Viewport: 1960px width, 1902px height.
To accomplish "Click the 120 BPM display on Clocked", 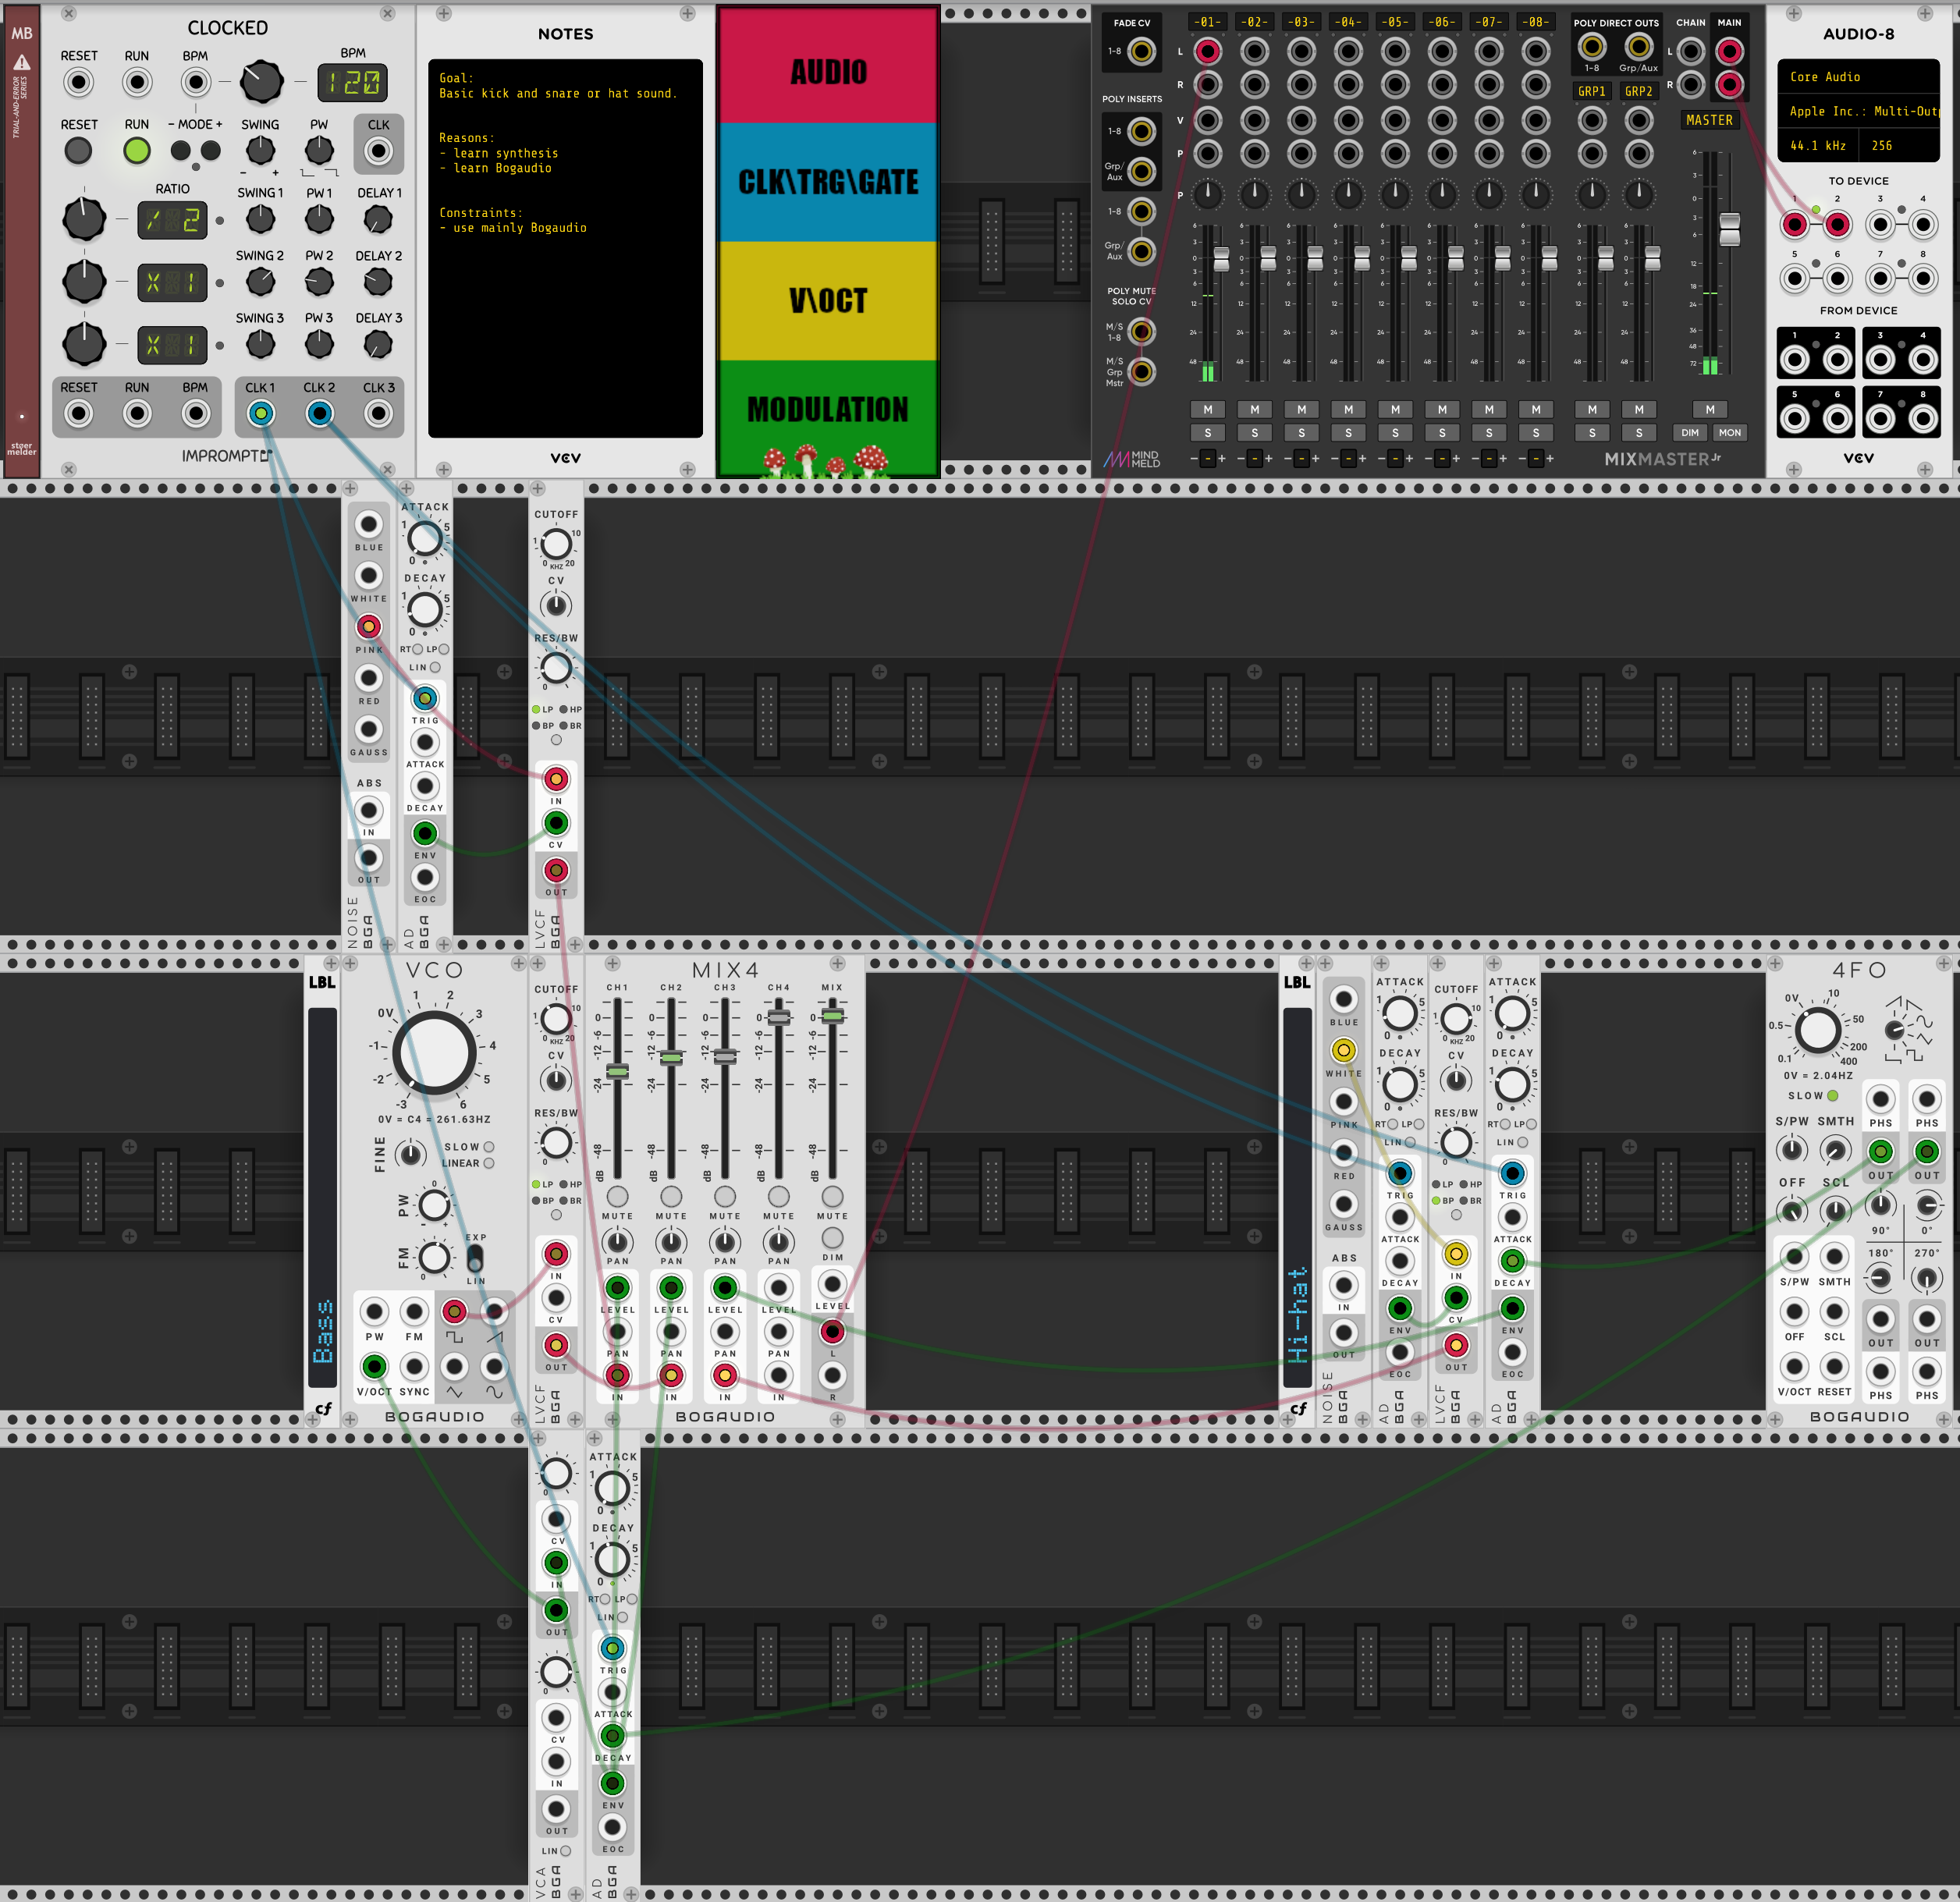I will [353, 82].
